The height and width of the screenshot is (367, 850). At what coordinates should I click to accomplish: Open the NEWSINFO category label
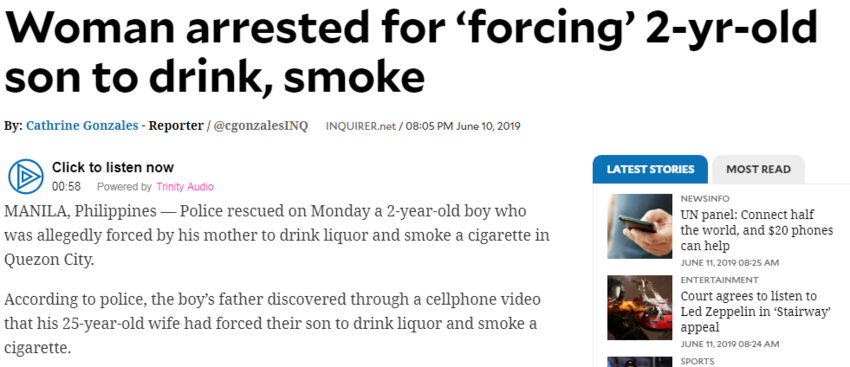[705, 198]
